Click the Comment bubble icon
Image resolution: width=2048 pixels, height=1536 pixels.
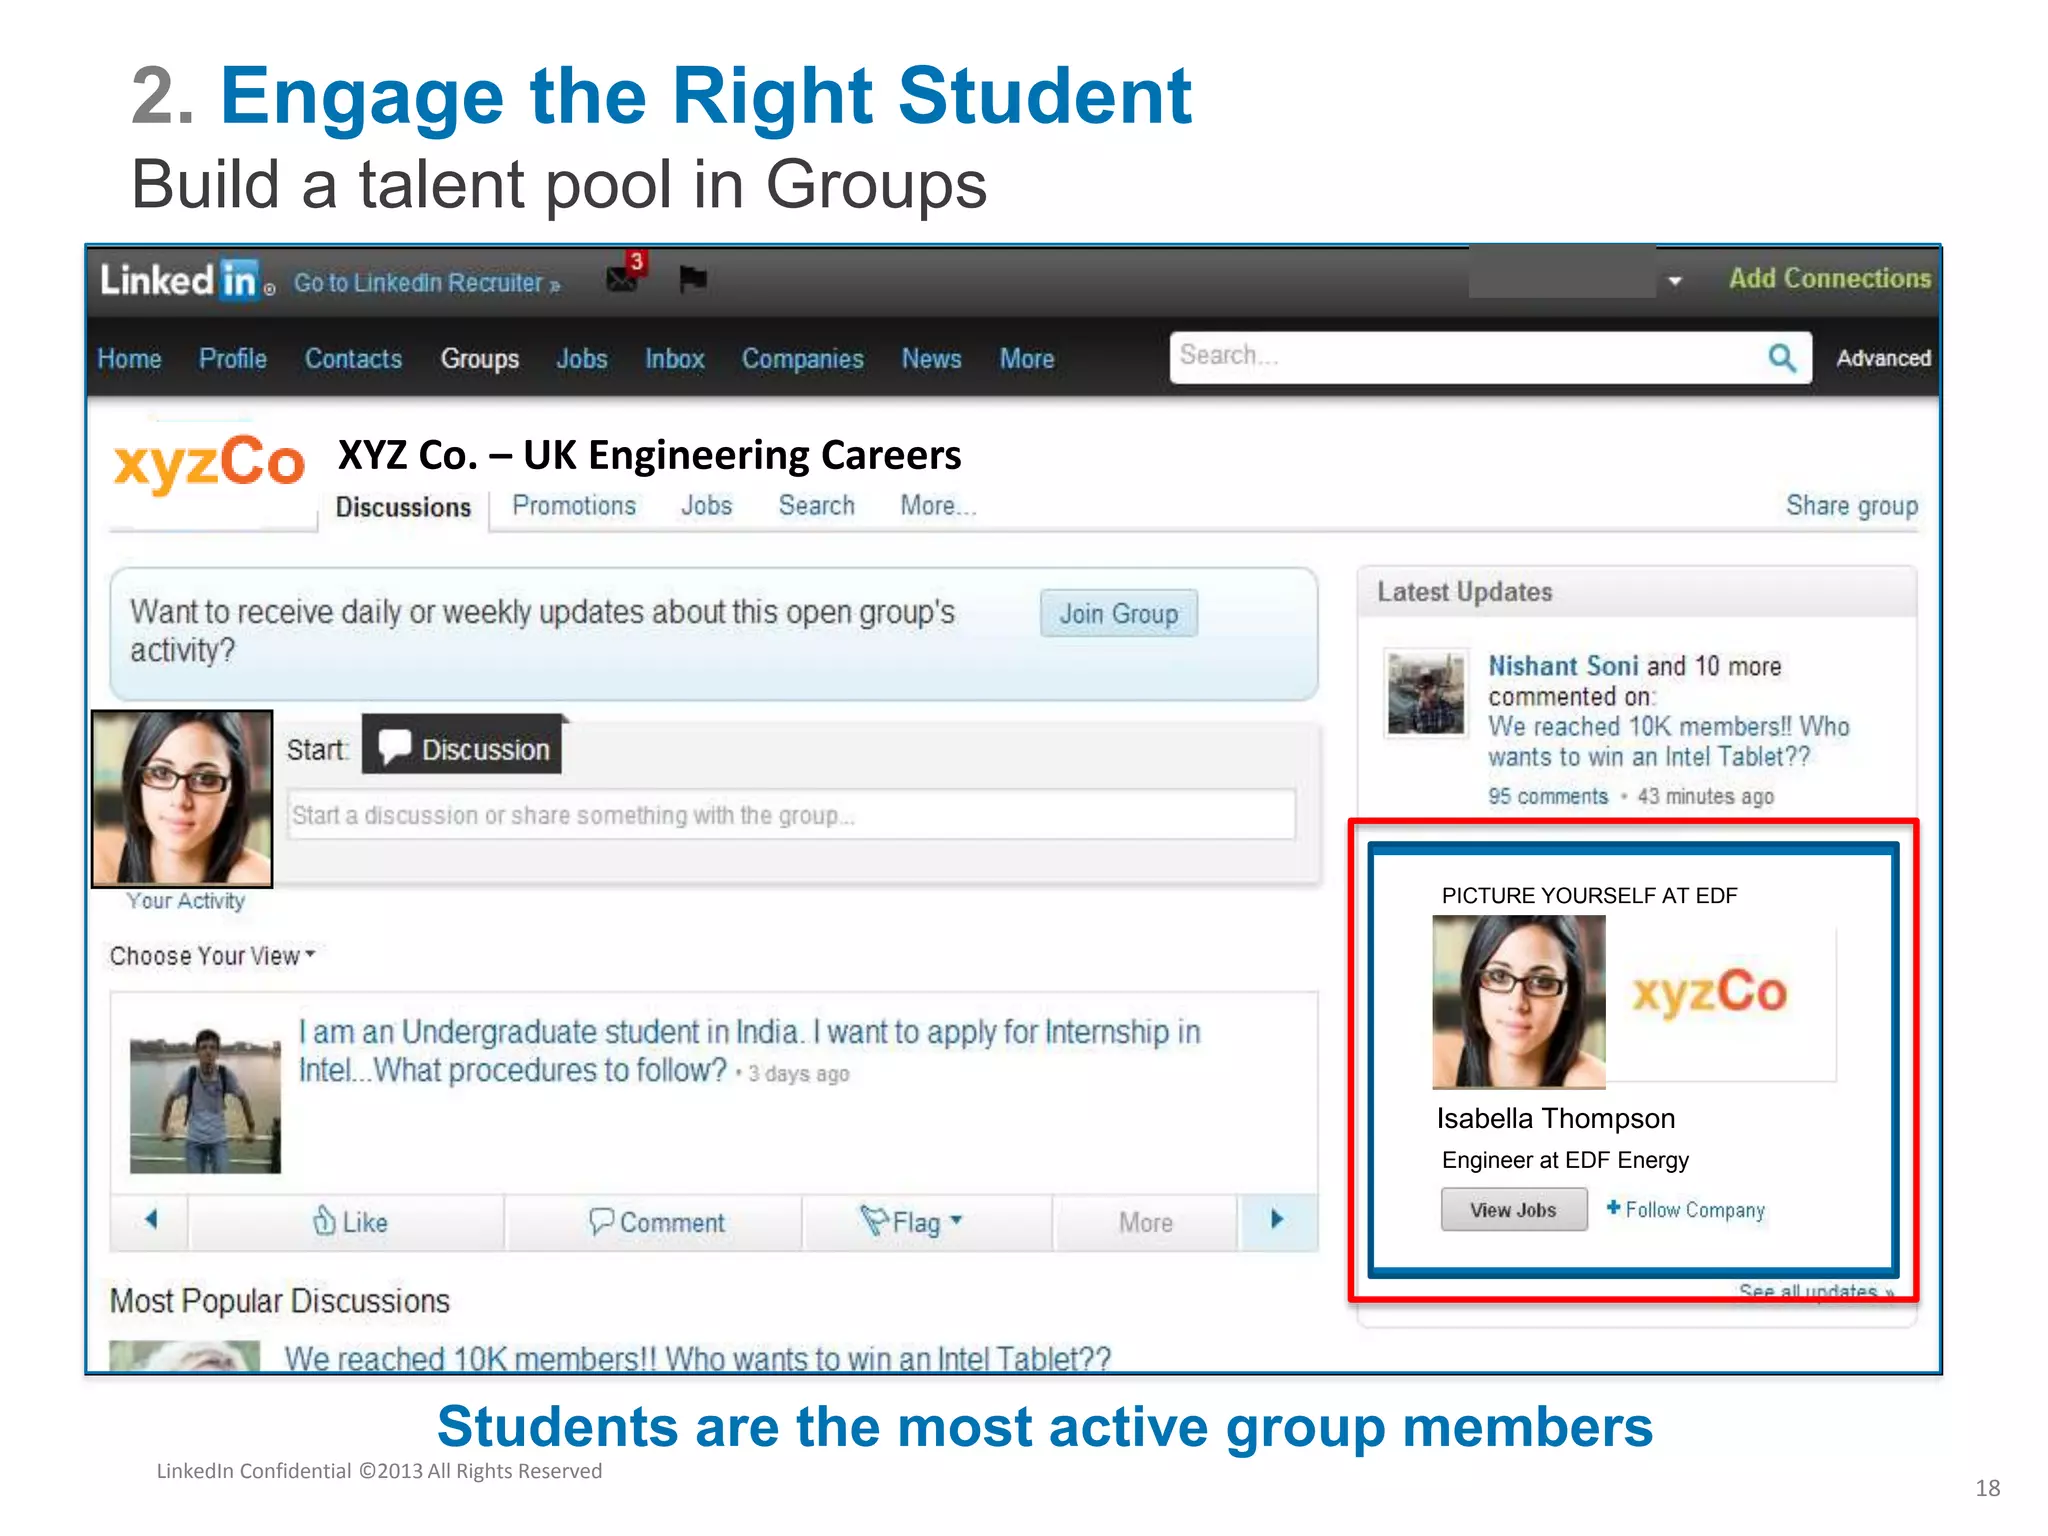[x=601, y=1221]
